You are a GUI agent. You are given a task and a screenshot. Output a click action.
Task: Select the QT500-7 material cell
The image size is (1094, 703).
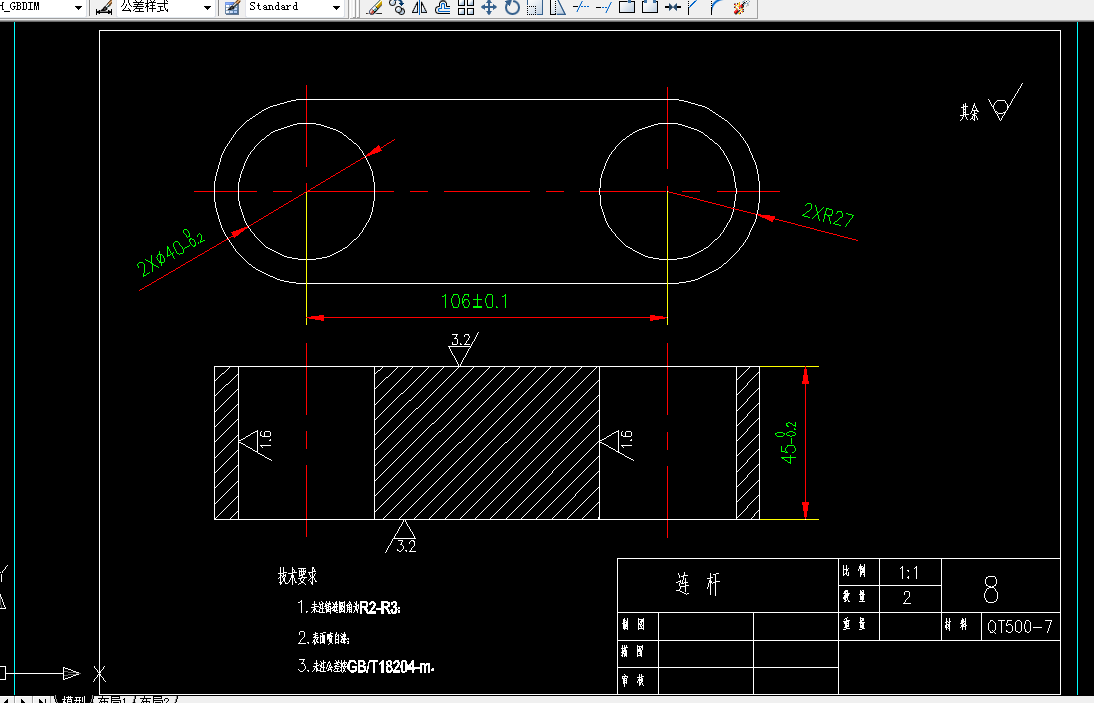click(x=1019, y=627)
